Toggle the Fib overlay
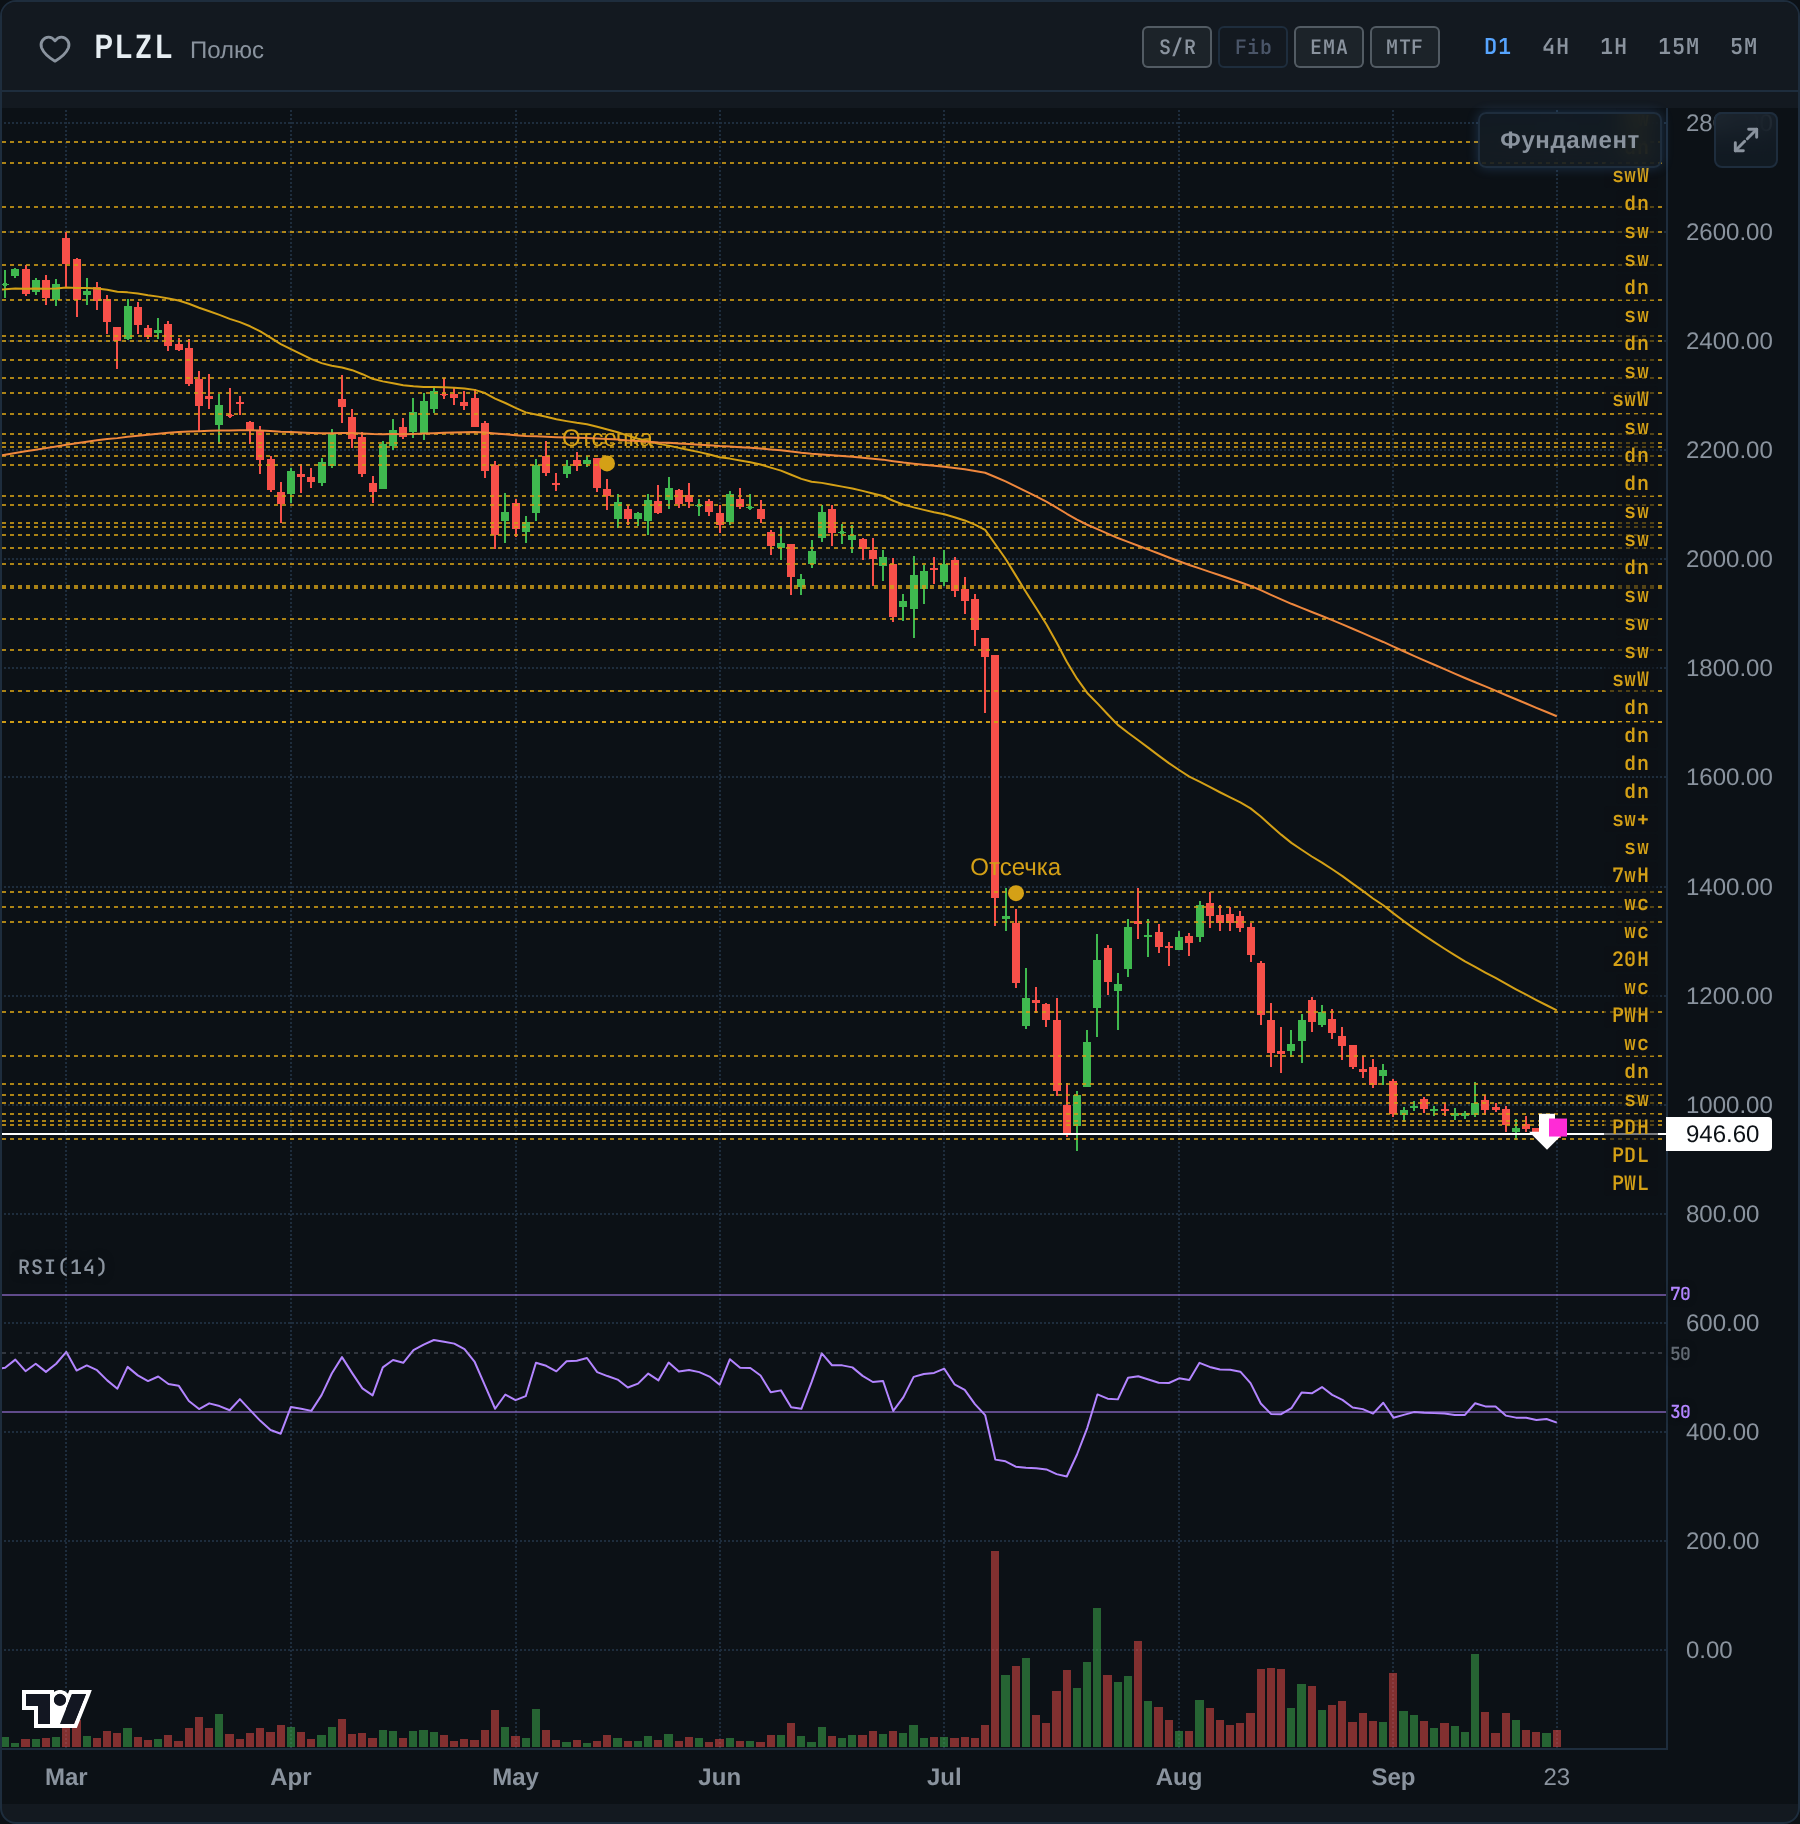This screenshot has height=1824, width=1800. 1253,47
